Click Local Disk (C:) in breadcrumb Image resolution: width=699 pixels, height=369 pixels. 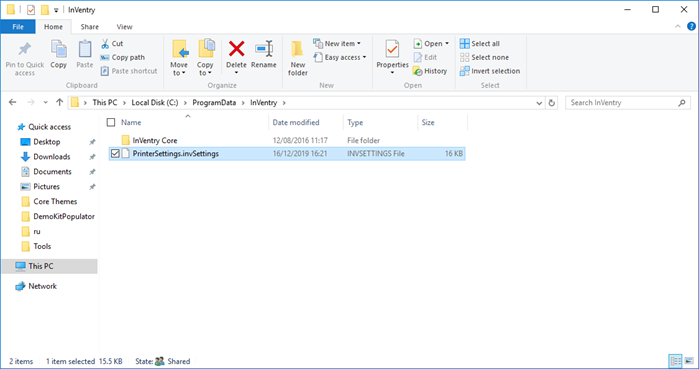(155, 102)
